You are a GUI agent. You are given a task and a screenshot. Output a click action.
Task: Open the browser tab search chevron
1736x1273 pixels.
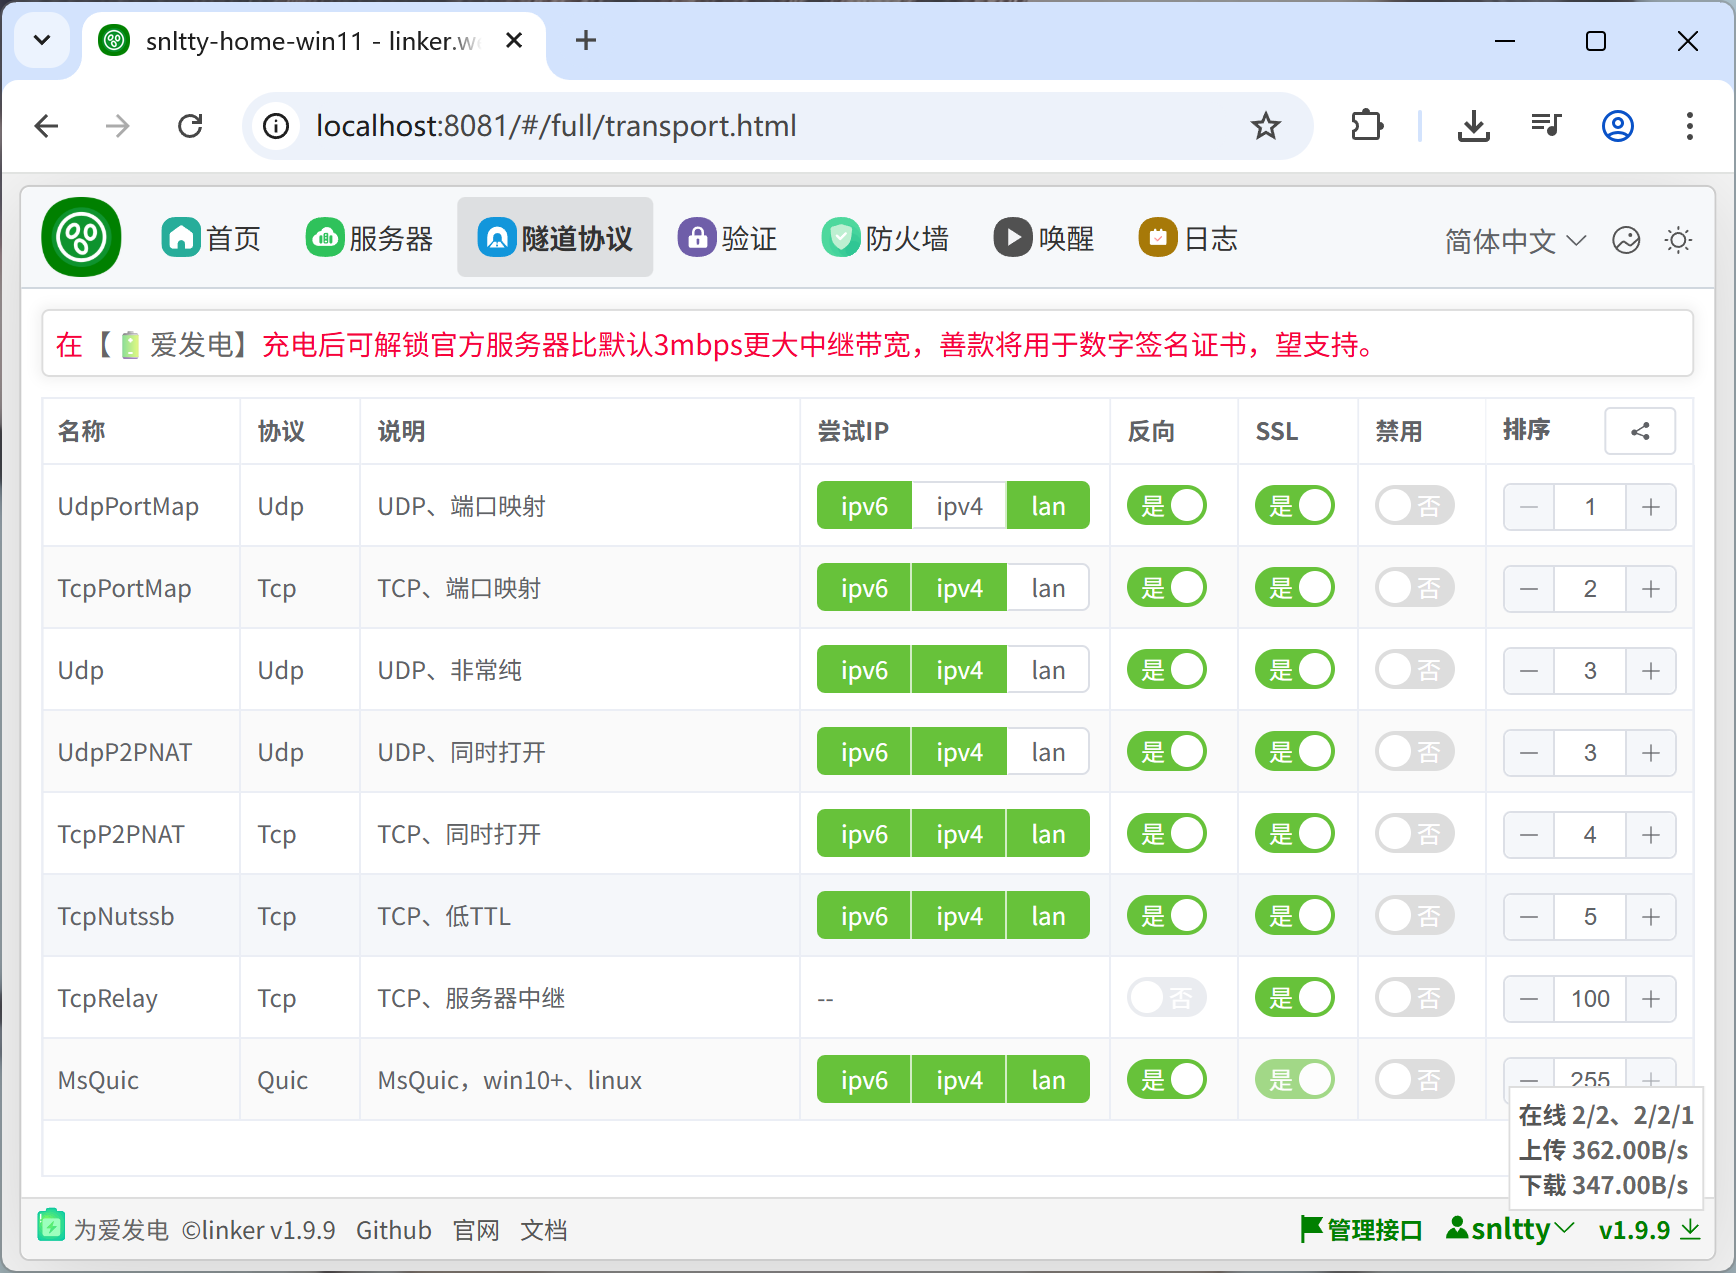(x=42, y=41)
